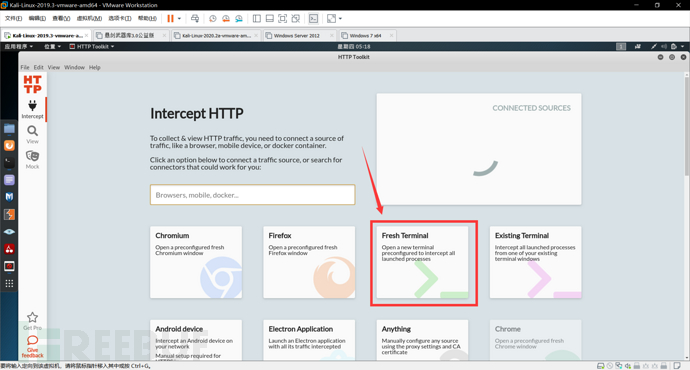Toggle VMware library sidebar view icon

click(257, 18)
